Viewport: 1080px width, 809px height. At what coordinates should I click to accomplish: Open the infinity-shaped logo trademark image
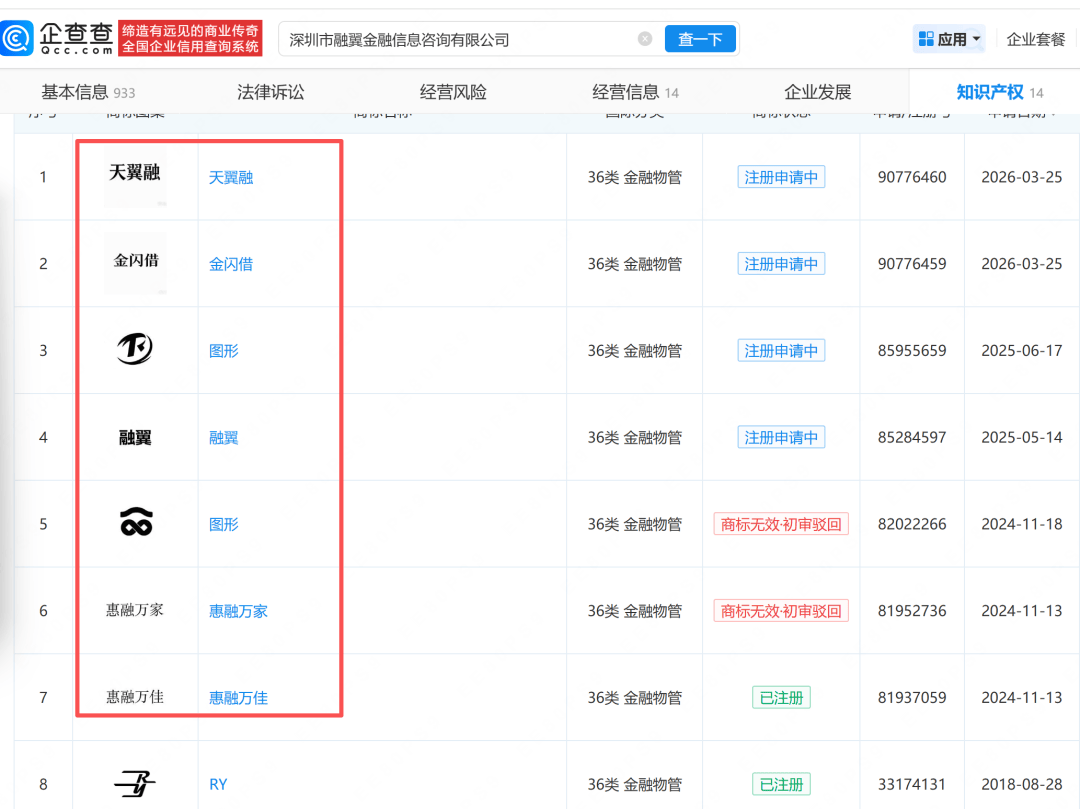pyautogui.click(x=136, y=522)
